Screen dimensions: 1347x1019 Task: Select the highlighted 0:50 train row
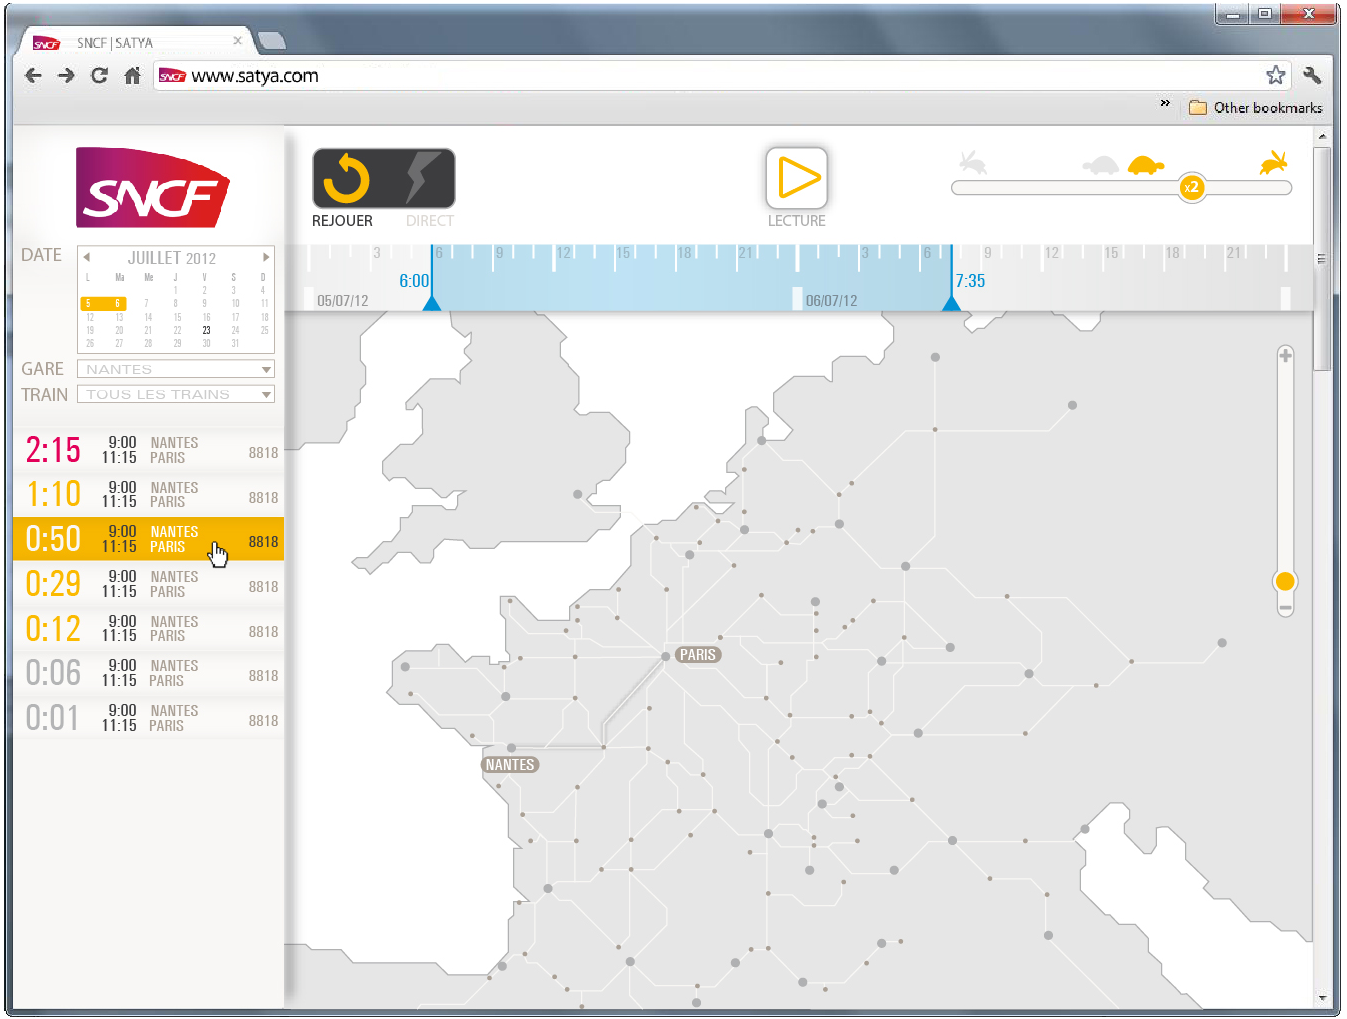[x=148, y=539]
